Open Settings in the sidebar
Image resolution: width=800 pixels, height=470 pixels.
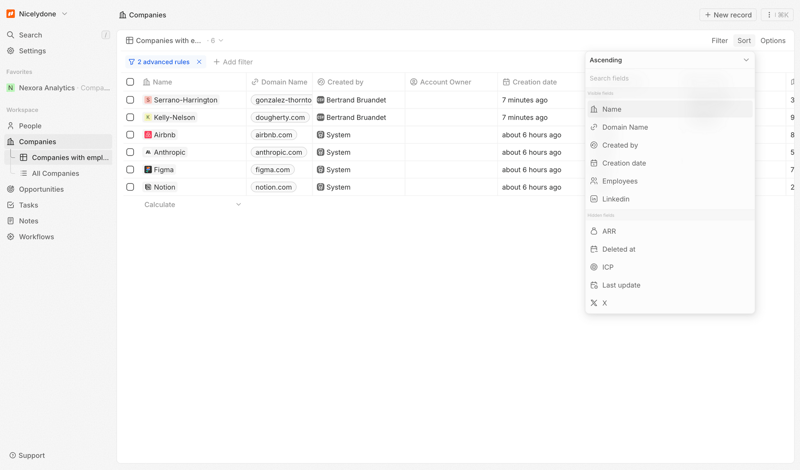[x=58, y=51]
